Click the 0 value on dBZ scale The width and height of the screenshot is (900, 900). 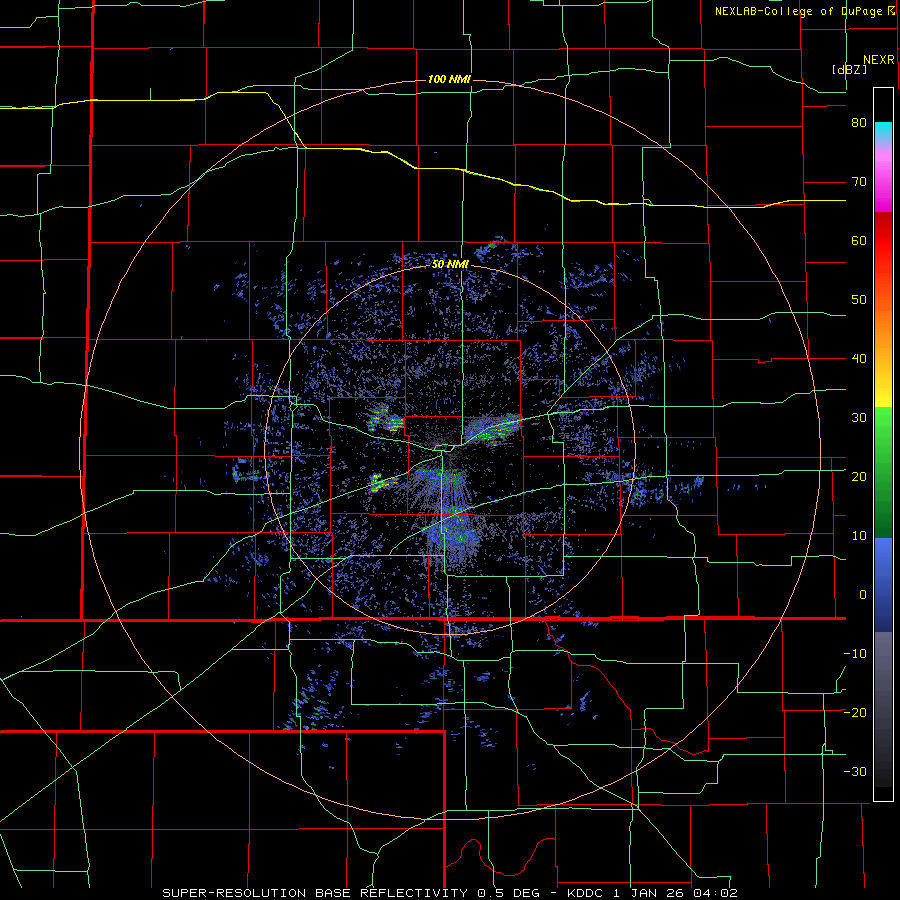coord(863,595)
